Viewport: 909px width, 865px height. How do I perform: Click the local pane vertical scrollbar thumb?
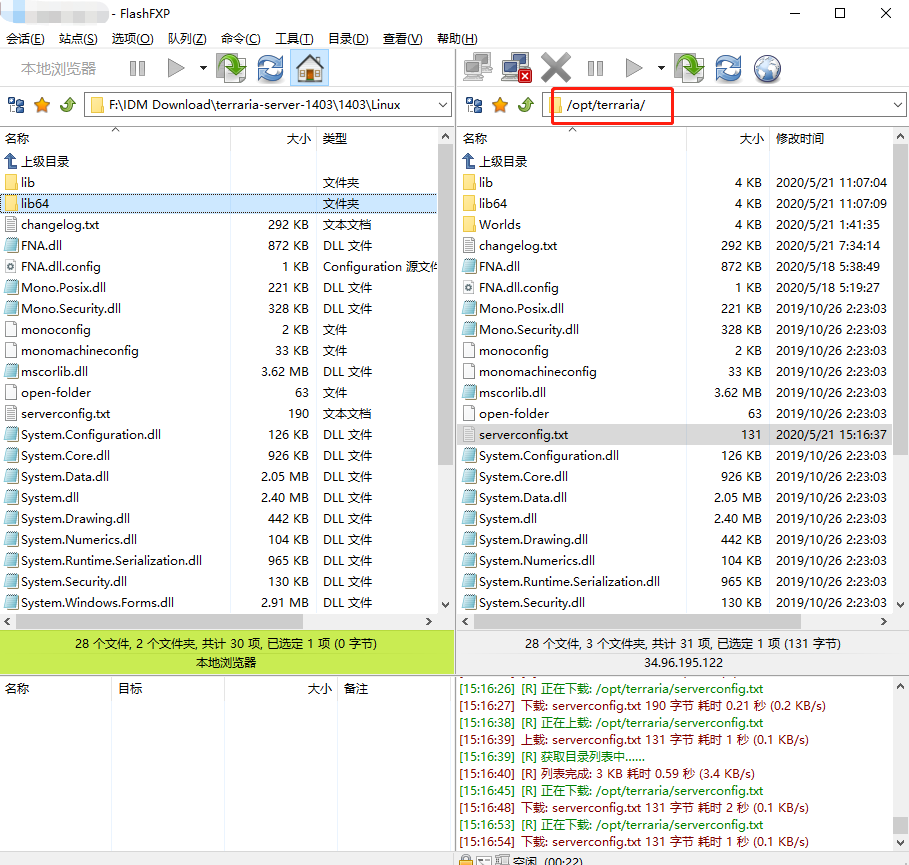click(x=445, y=304)
